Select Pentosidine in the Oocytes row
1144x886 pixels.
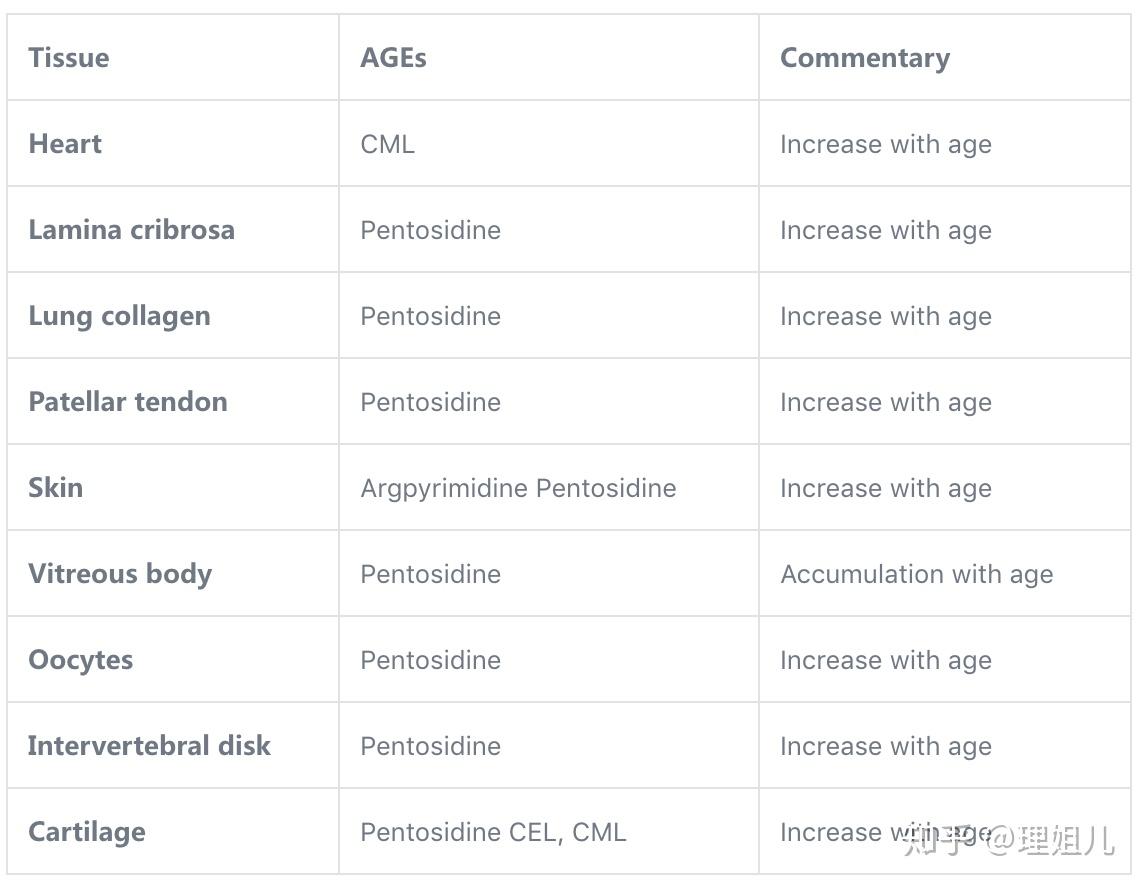pos(430,660)
